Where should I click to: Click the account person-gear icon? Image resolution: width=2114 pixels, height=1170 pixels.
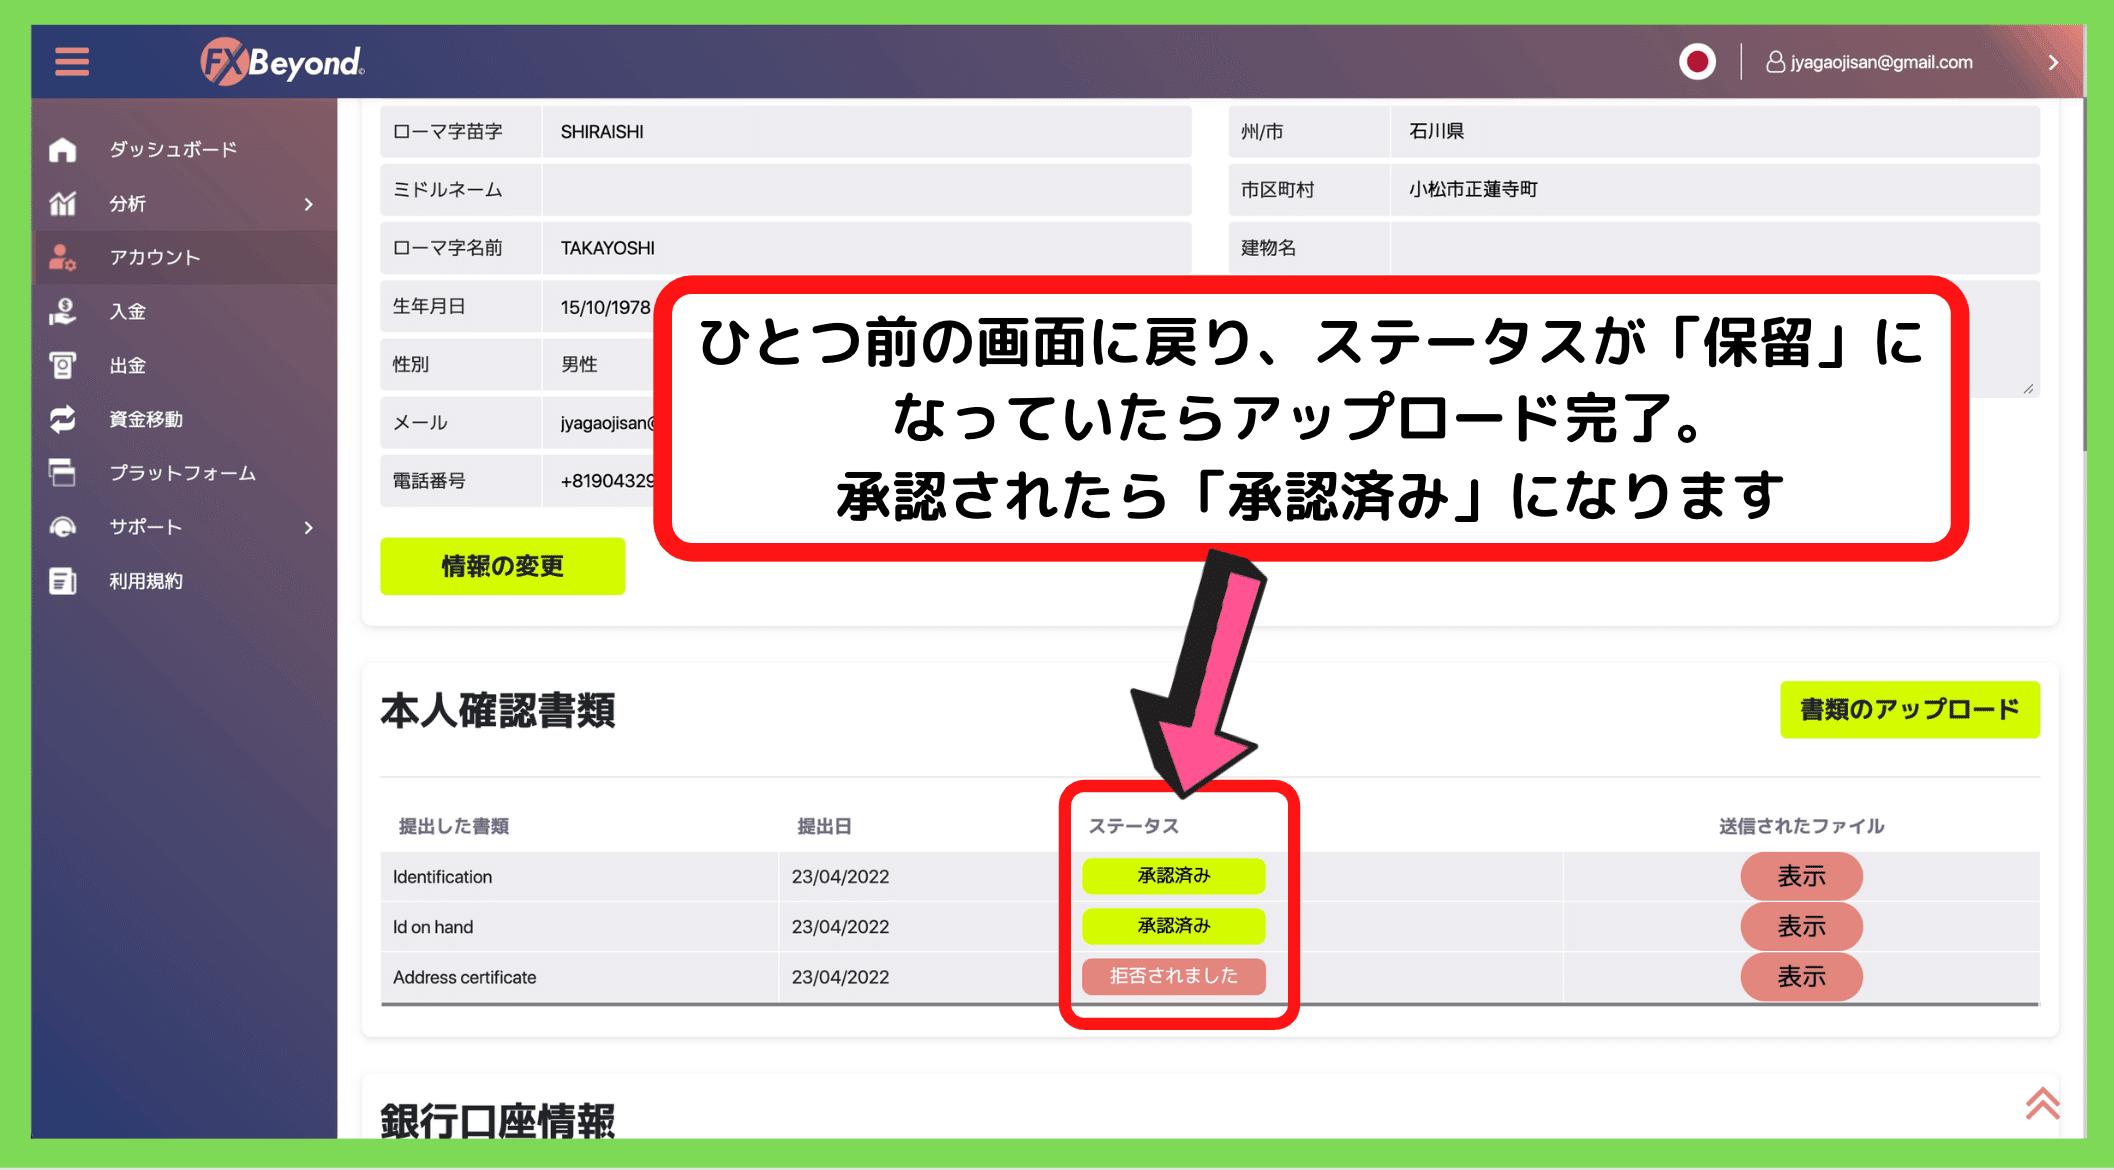click(63, 258)
